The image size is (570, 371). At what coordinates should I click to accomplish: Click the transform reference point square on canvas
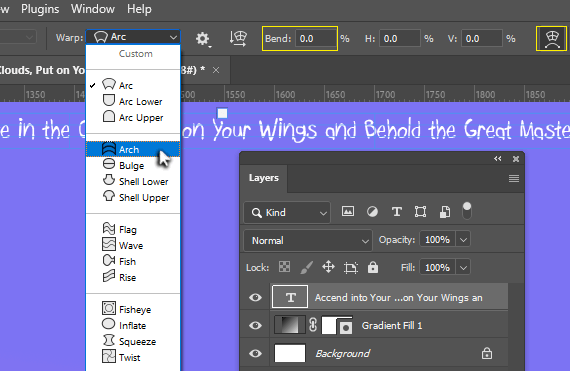[222, 113]
